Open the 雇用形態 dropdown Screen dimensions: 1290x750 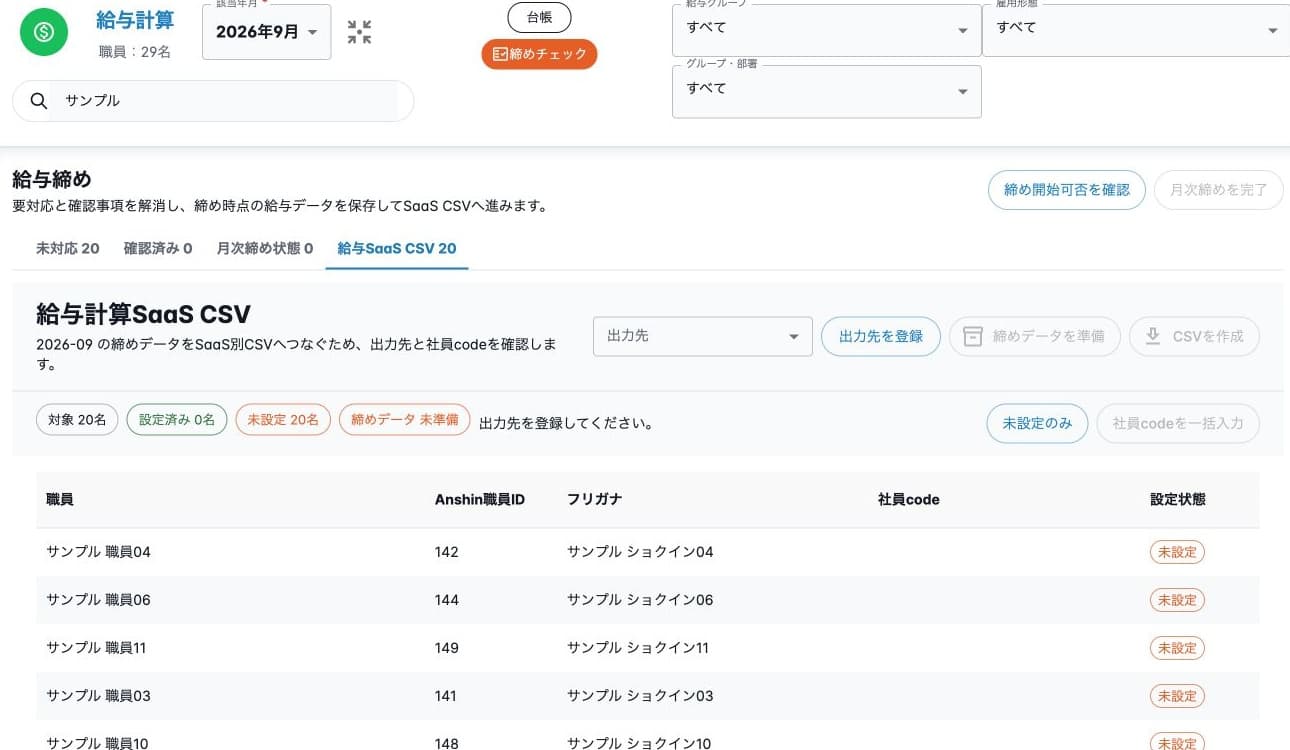(x=1136, y=29)
